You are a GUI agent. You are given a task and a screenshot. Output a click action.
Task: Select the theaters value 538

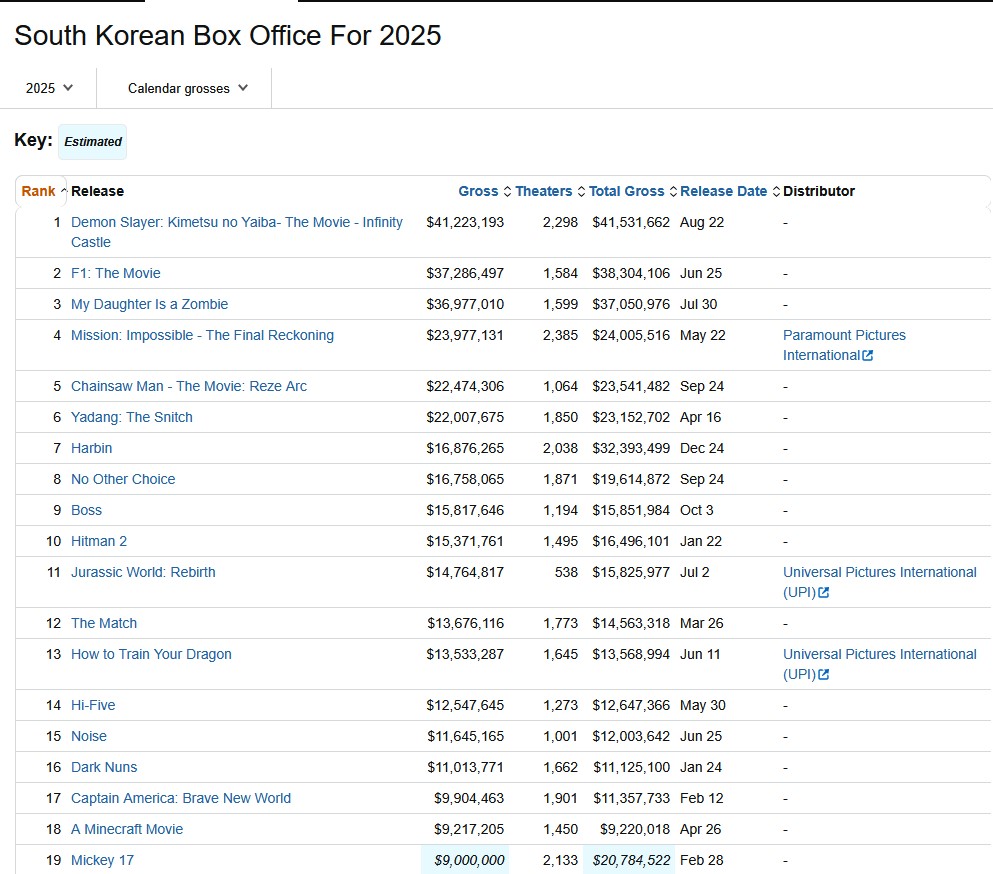click(566, 573)
